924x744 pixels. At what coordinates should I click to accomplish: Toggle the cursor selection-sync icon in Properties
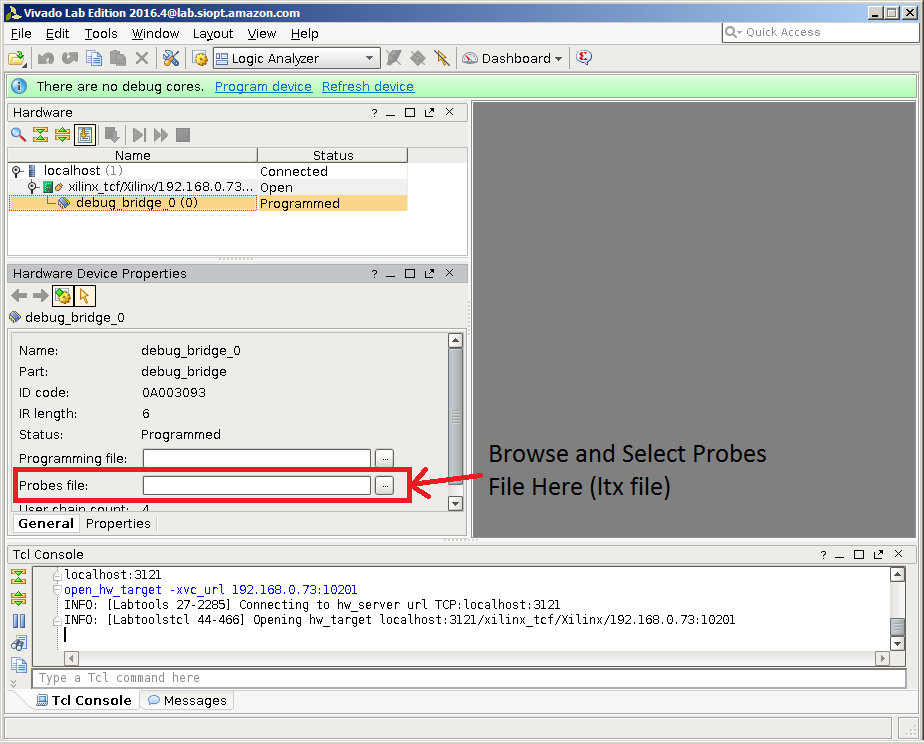click(85, 296)
